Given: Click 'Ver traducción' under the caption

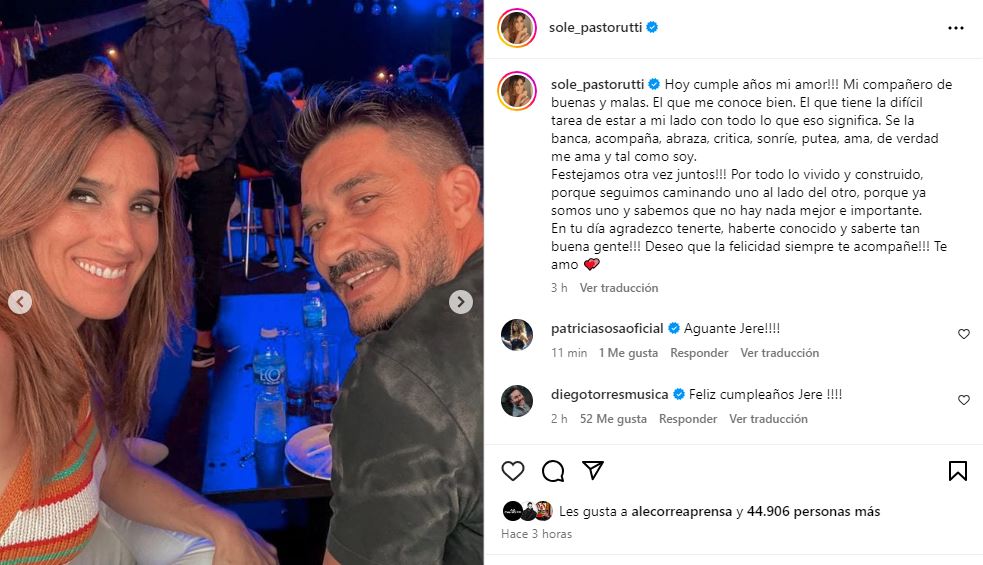Looking at the screenshot, I should [x=619, y=288].
